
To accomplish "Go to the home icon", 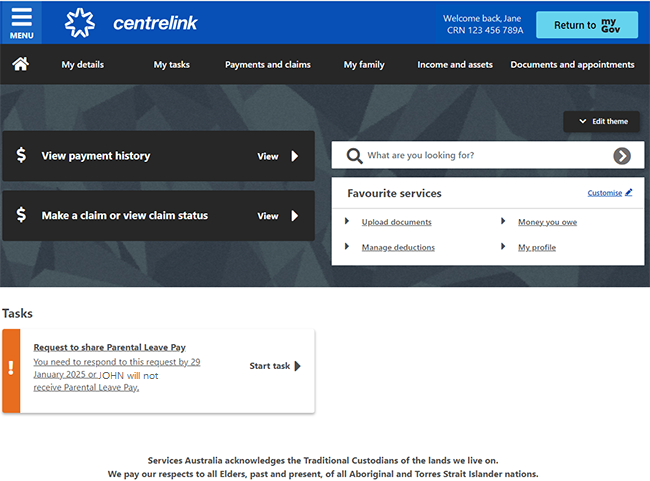I will pyautogui.click(x=20, y=64).
